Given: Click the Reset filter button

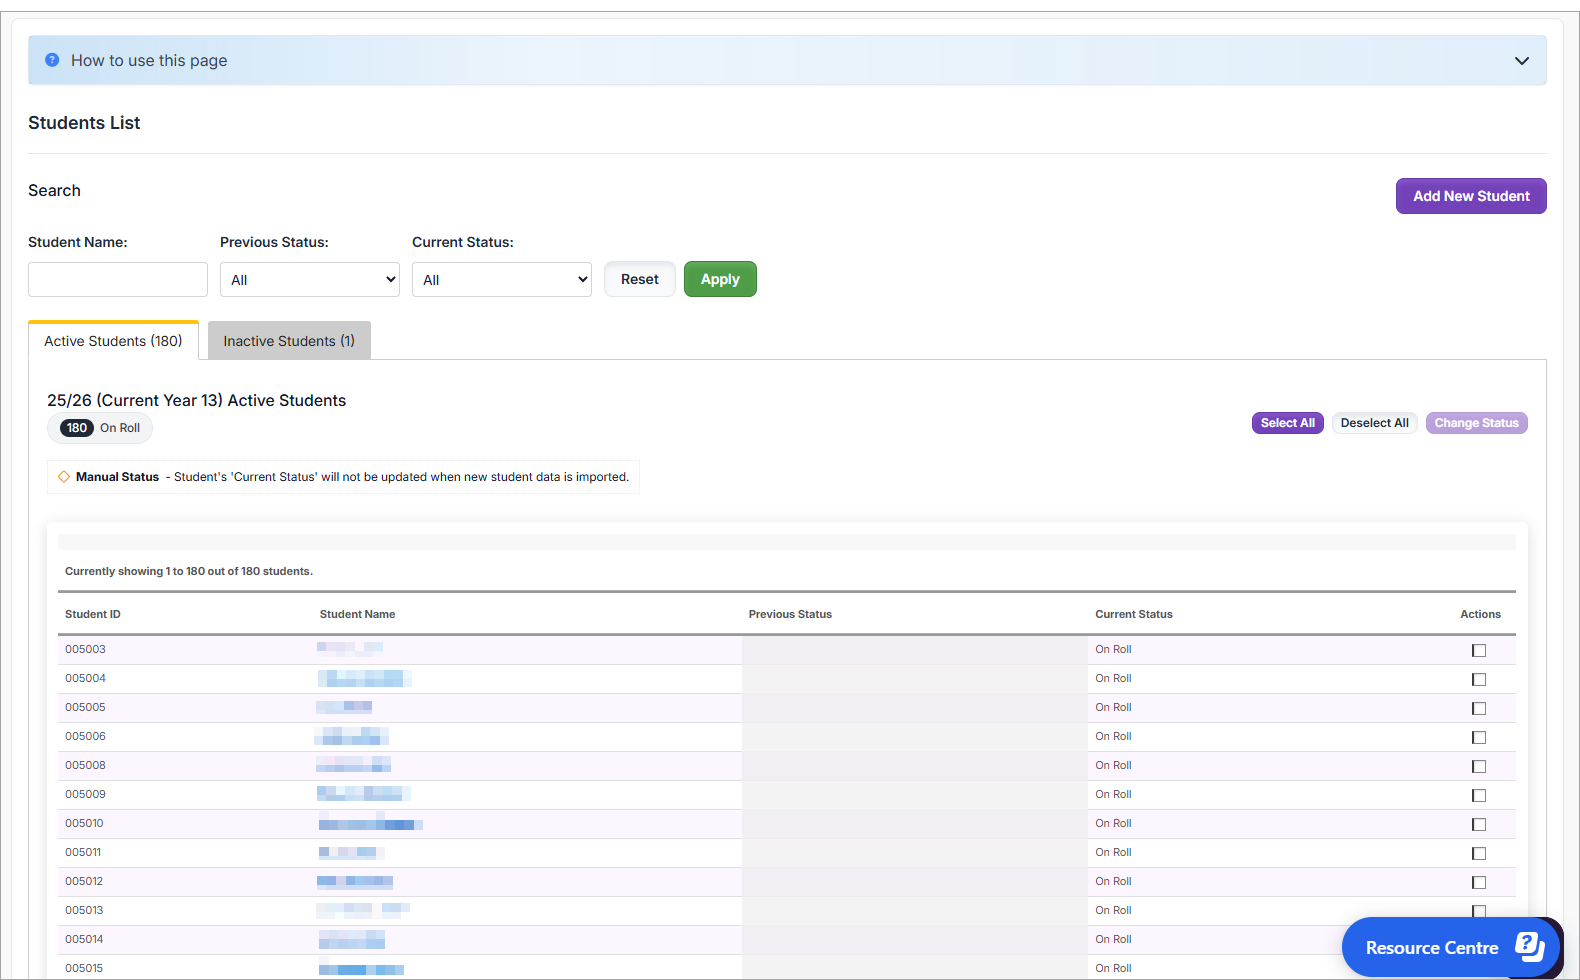Looking at the screenshot, I should (x=639, y=279).
